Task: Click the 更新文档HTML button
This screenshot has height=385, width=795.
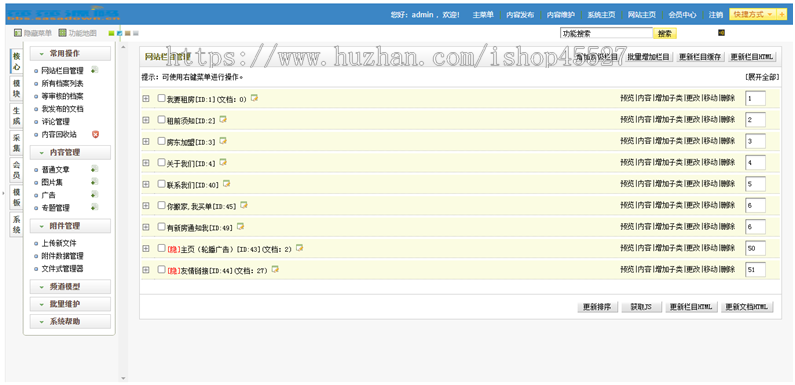Action: [747, 307]
